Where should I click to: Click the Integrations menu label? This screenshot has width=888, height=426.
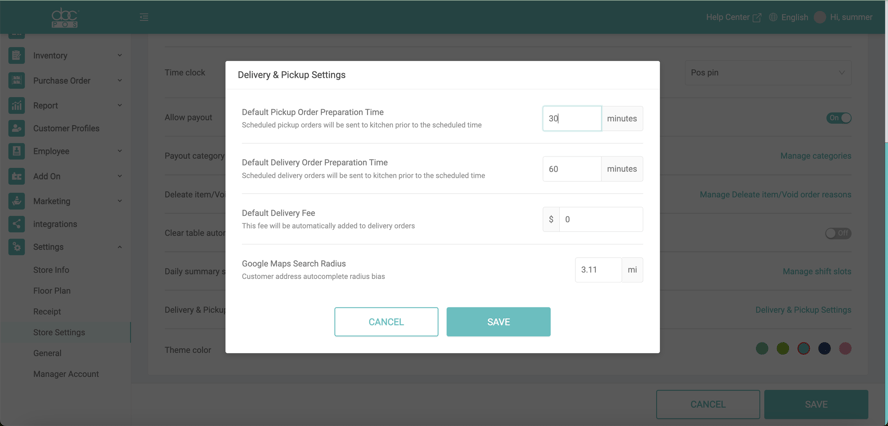pos(55,224)
